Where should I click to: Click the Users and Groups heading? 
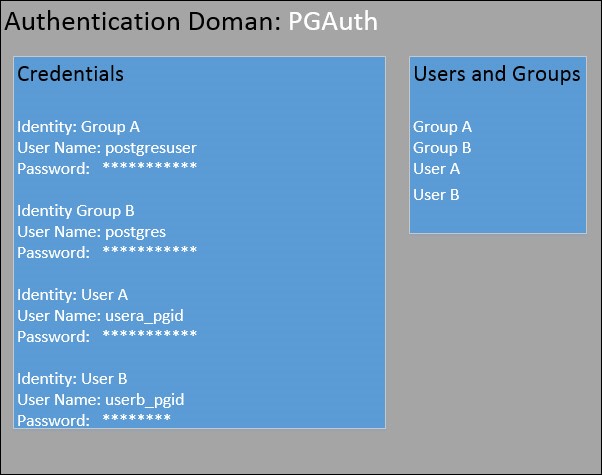click(x=497, y=74)
